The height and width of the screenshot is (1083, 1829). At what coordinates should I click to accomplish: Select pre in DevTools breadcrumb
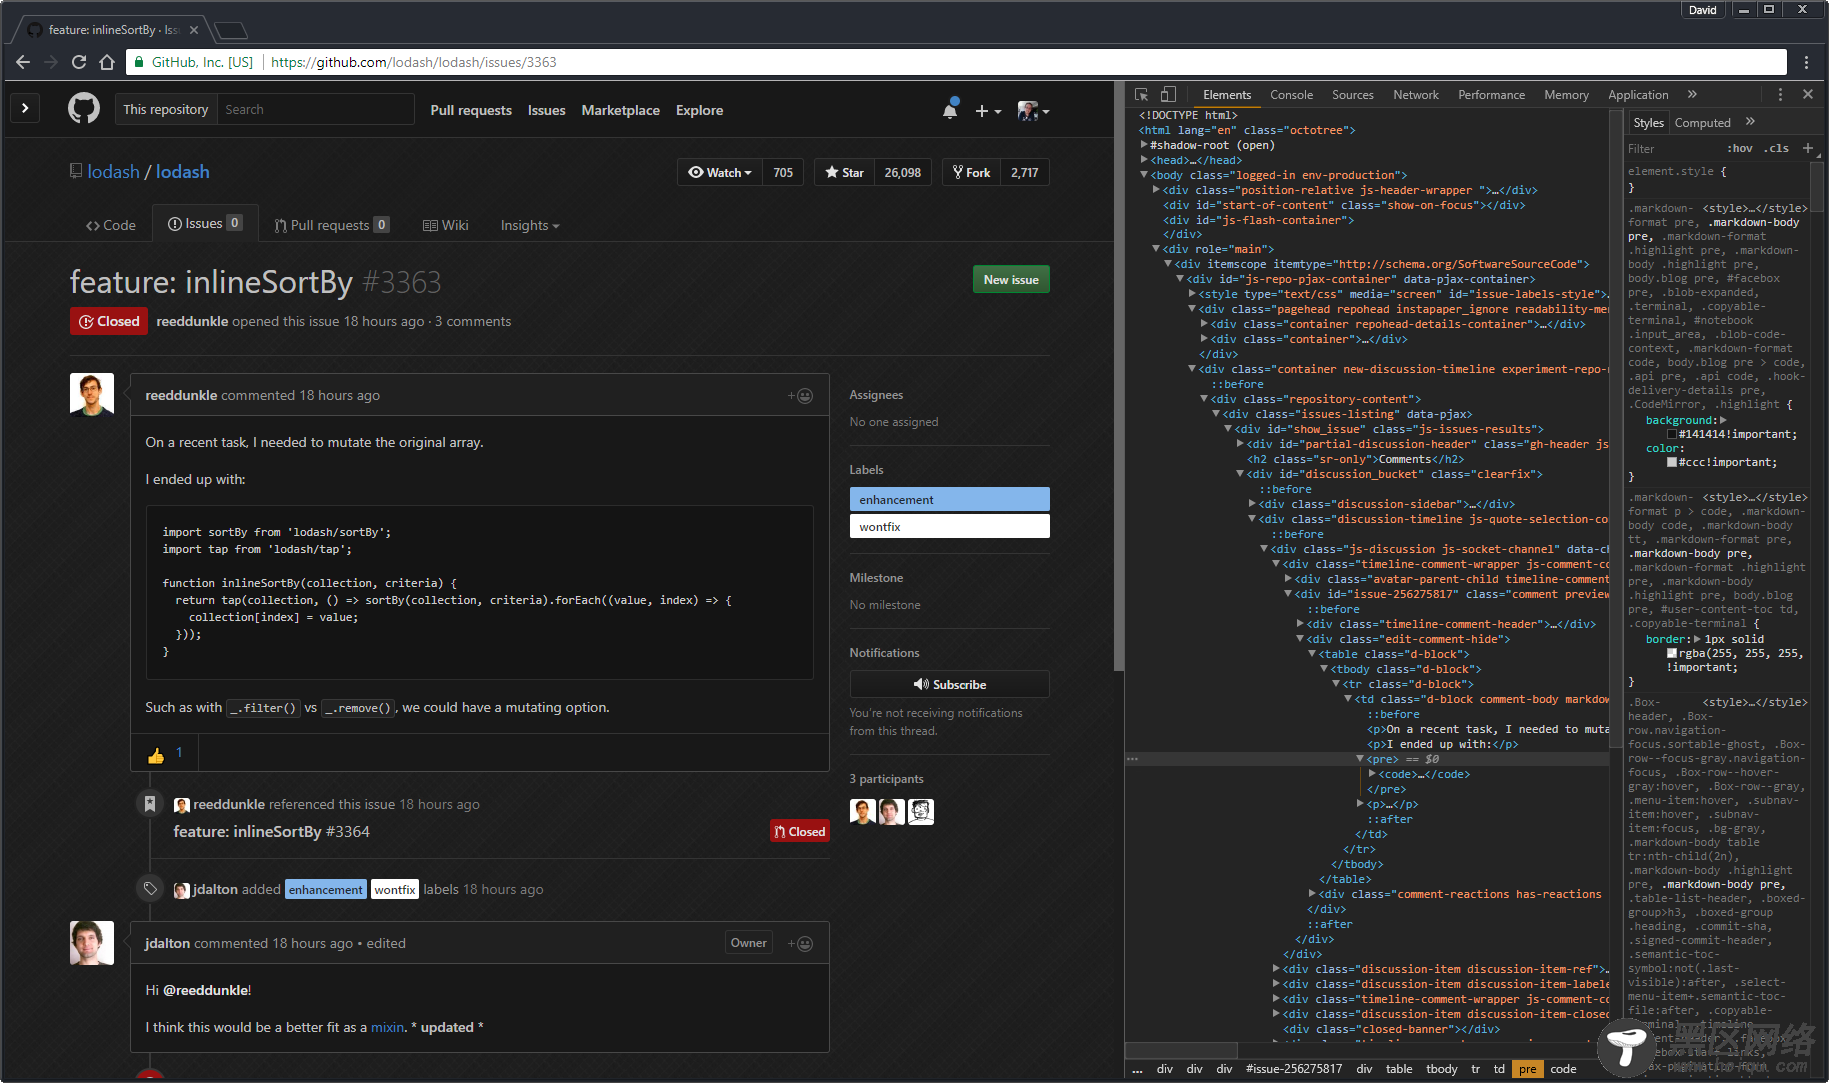[x=1527, y=1069]
